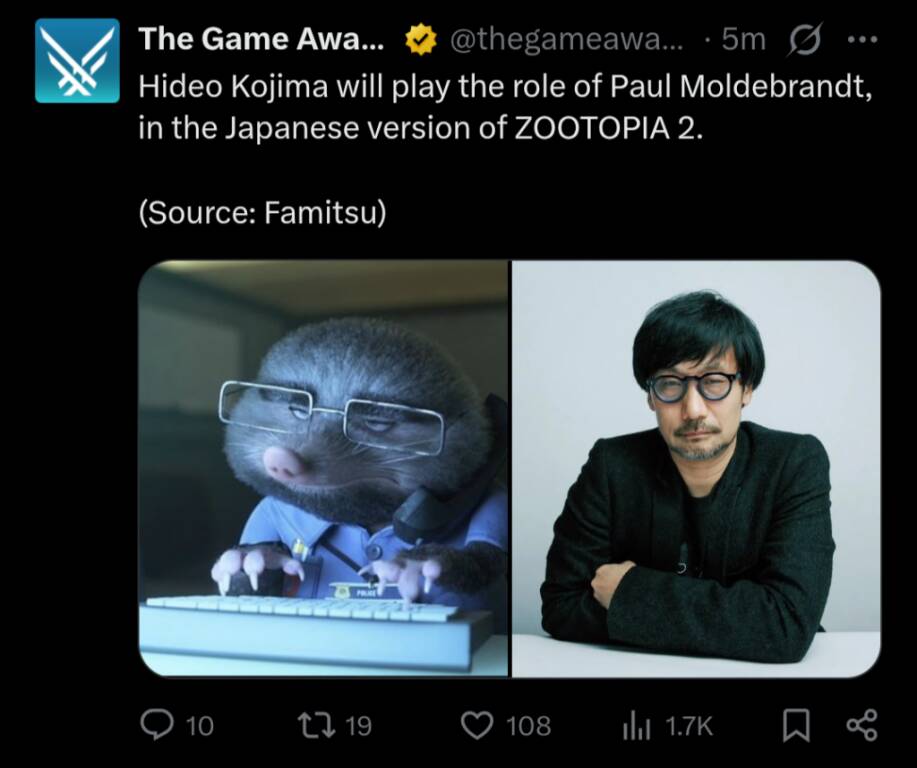Image resolution: width=917 pixels, height=768 pixels.
Task: Click the 10 replies count
Action: (200, 726)
